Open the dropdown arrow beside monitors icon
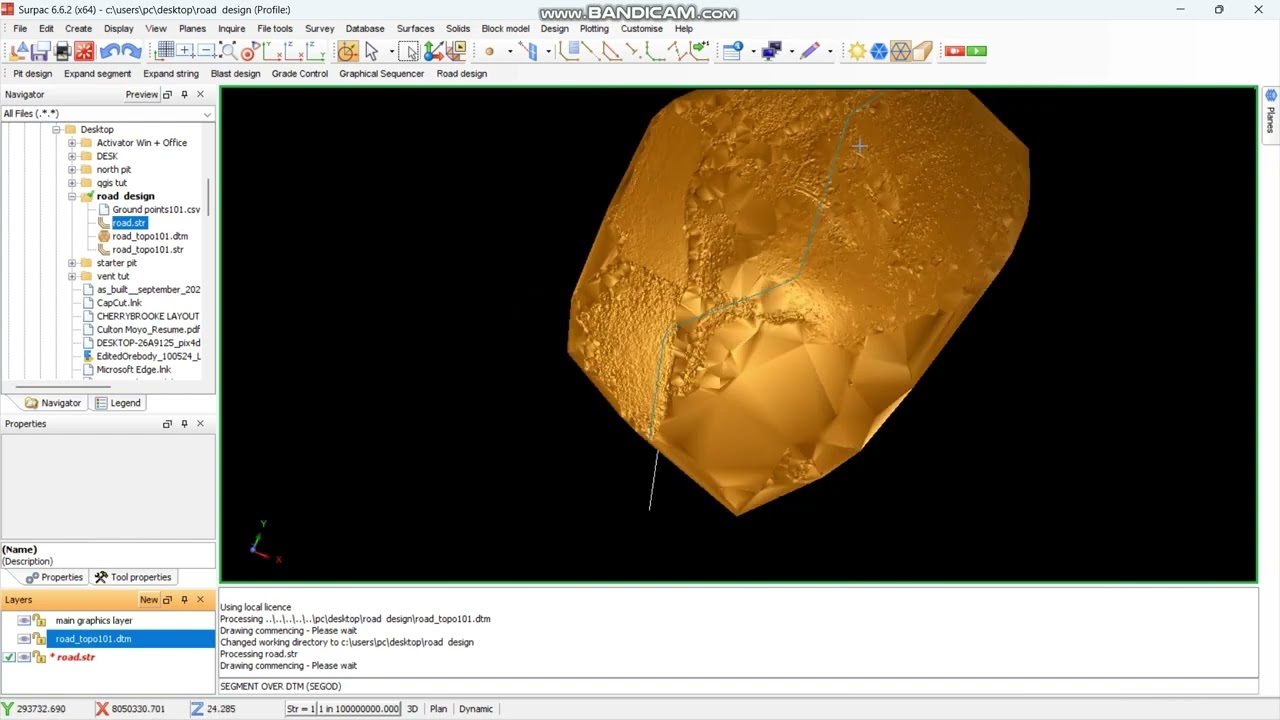Viewport: 1280px width, 720px height. click(792, 51)
